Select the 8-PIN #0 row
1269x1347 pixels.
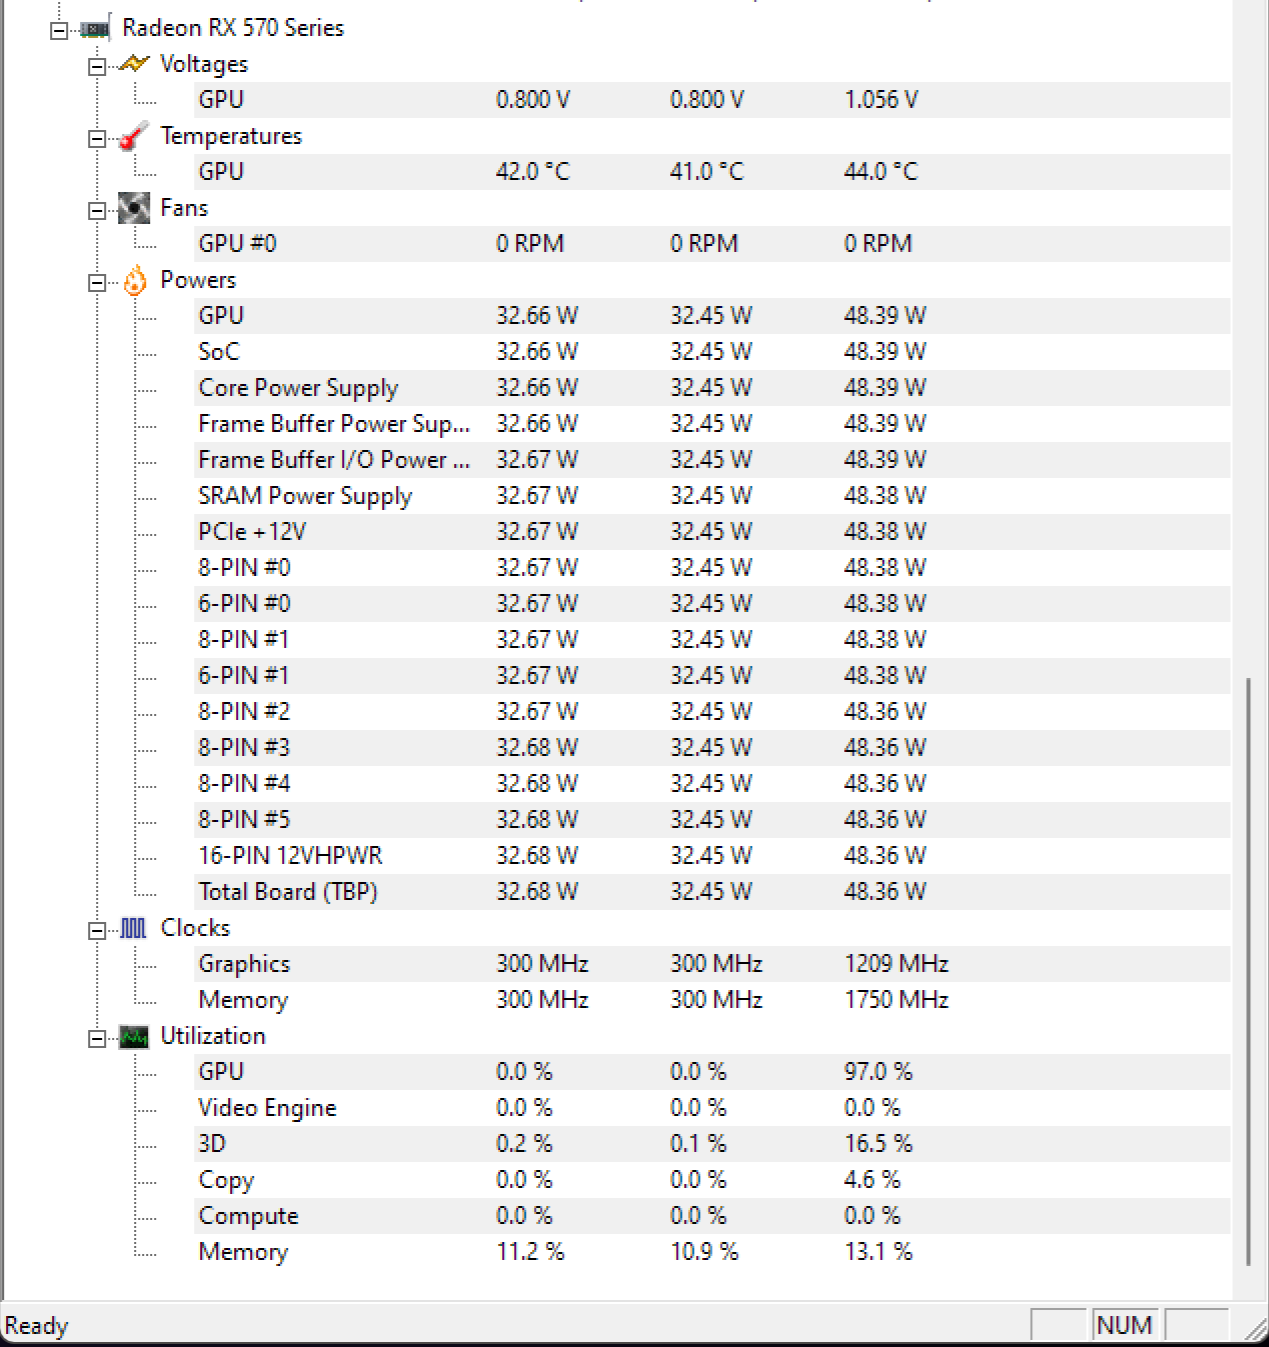pos(712,568)
